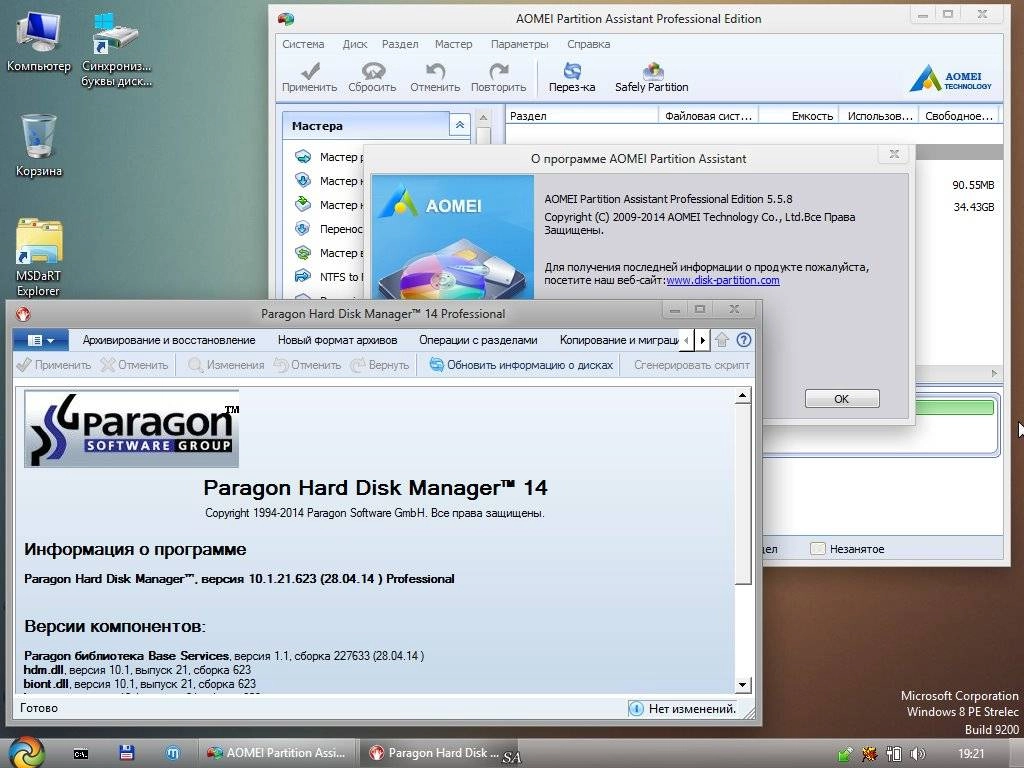Click AOMEI Повторить redo button

tap(498, 77)
